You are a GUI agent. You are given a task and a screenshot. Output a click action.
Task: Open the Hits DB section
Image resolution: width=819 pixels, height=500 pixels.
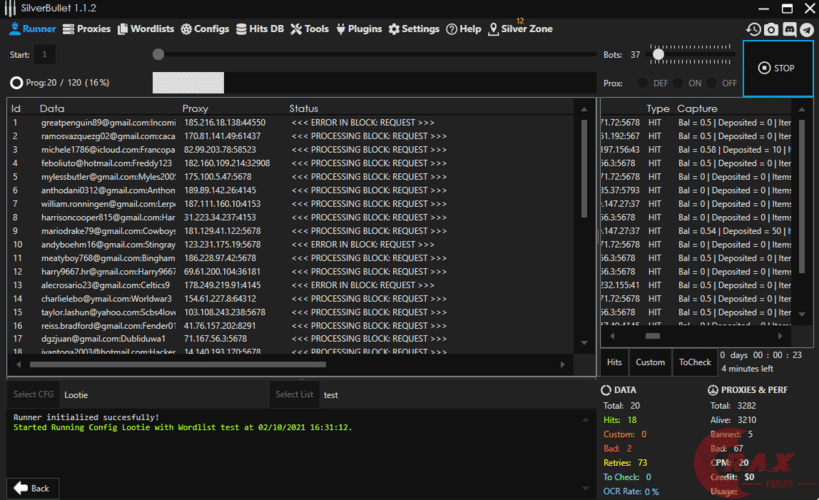pyautogui.click(x=260, y=29)
